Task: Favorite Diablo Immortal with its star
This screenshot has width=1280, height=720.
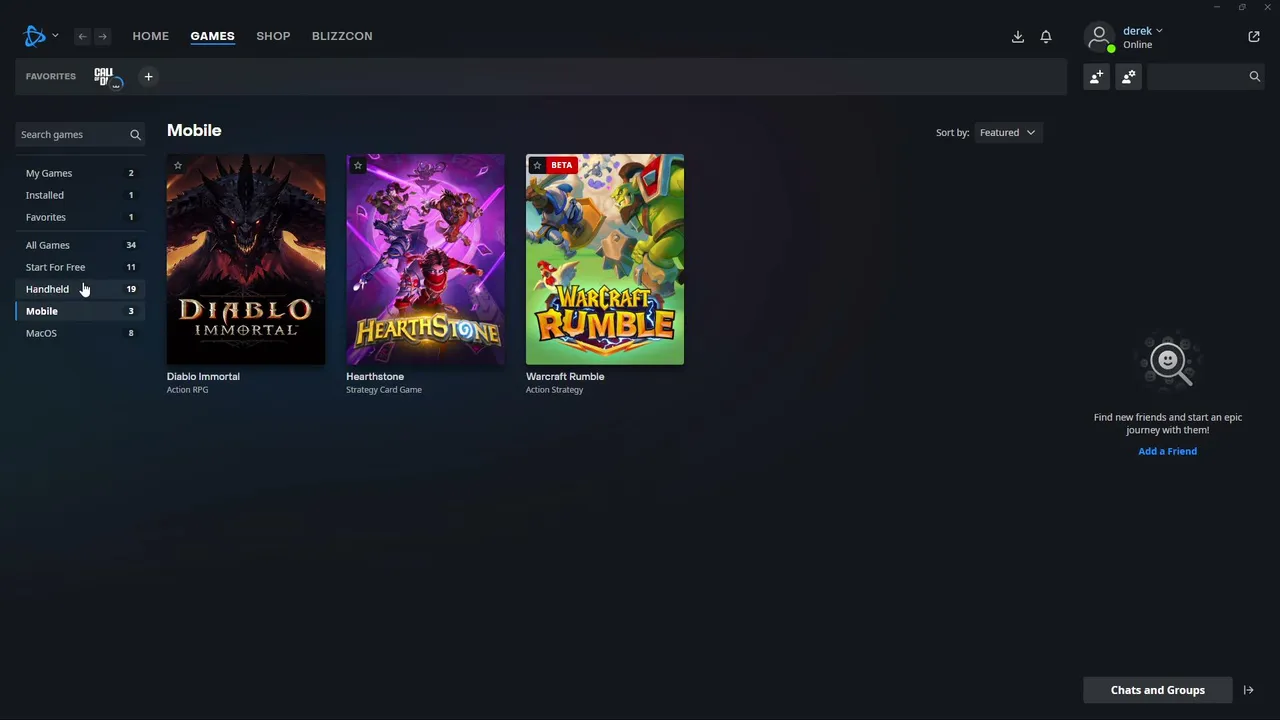Action: click(178, 166)
